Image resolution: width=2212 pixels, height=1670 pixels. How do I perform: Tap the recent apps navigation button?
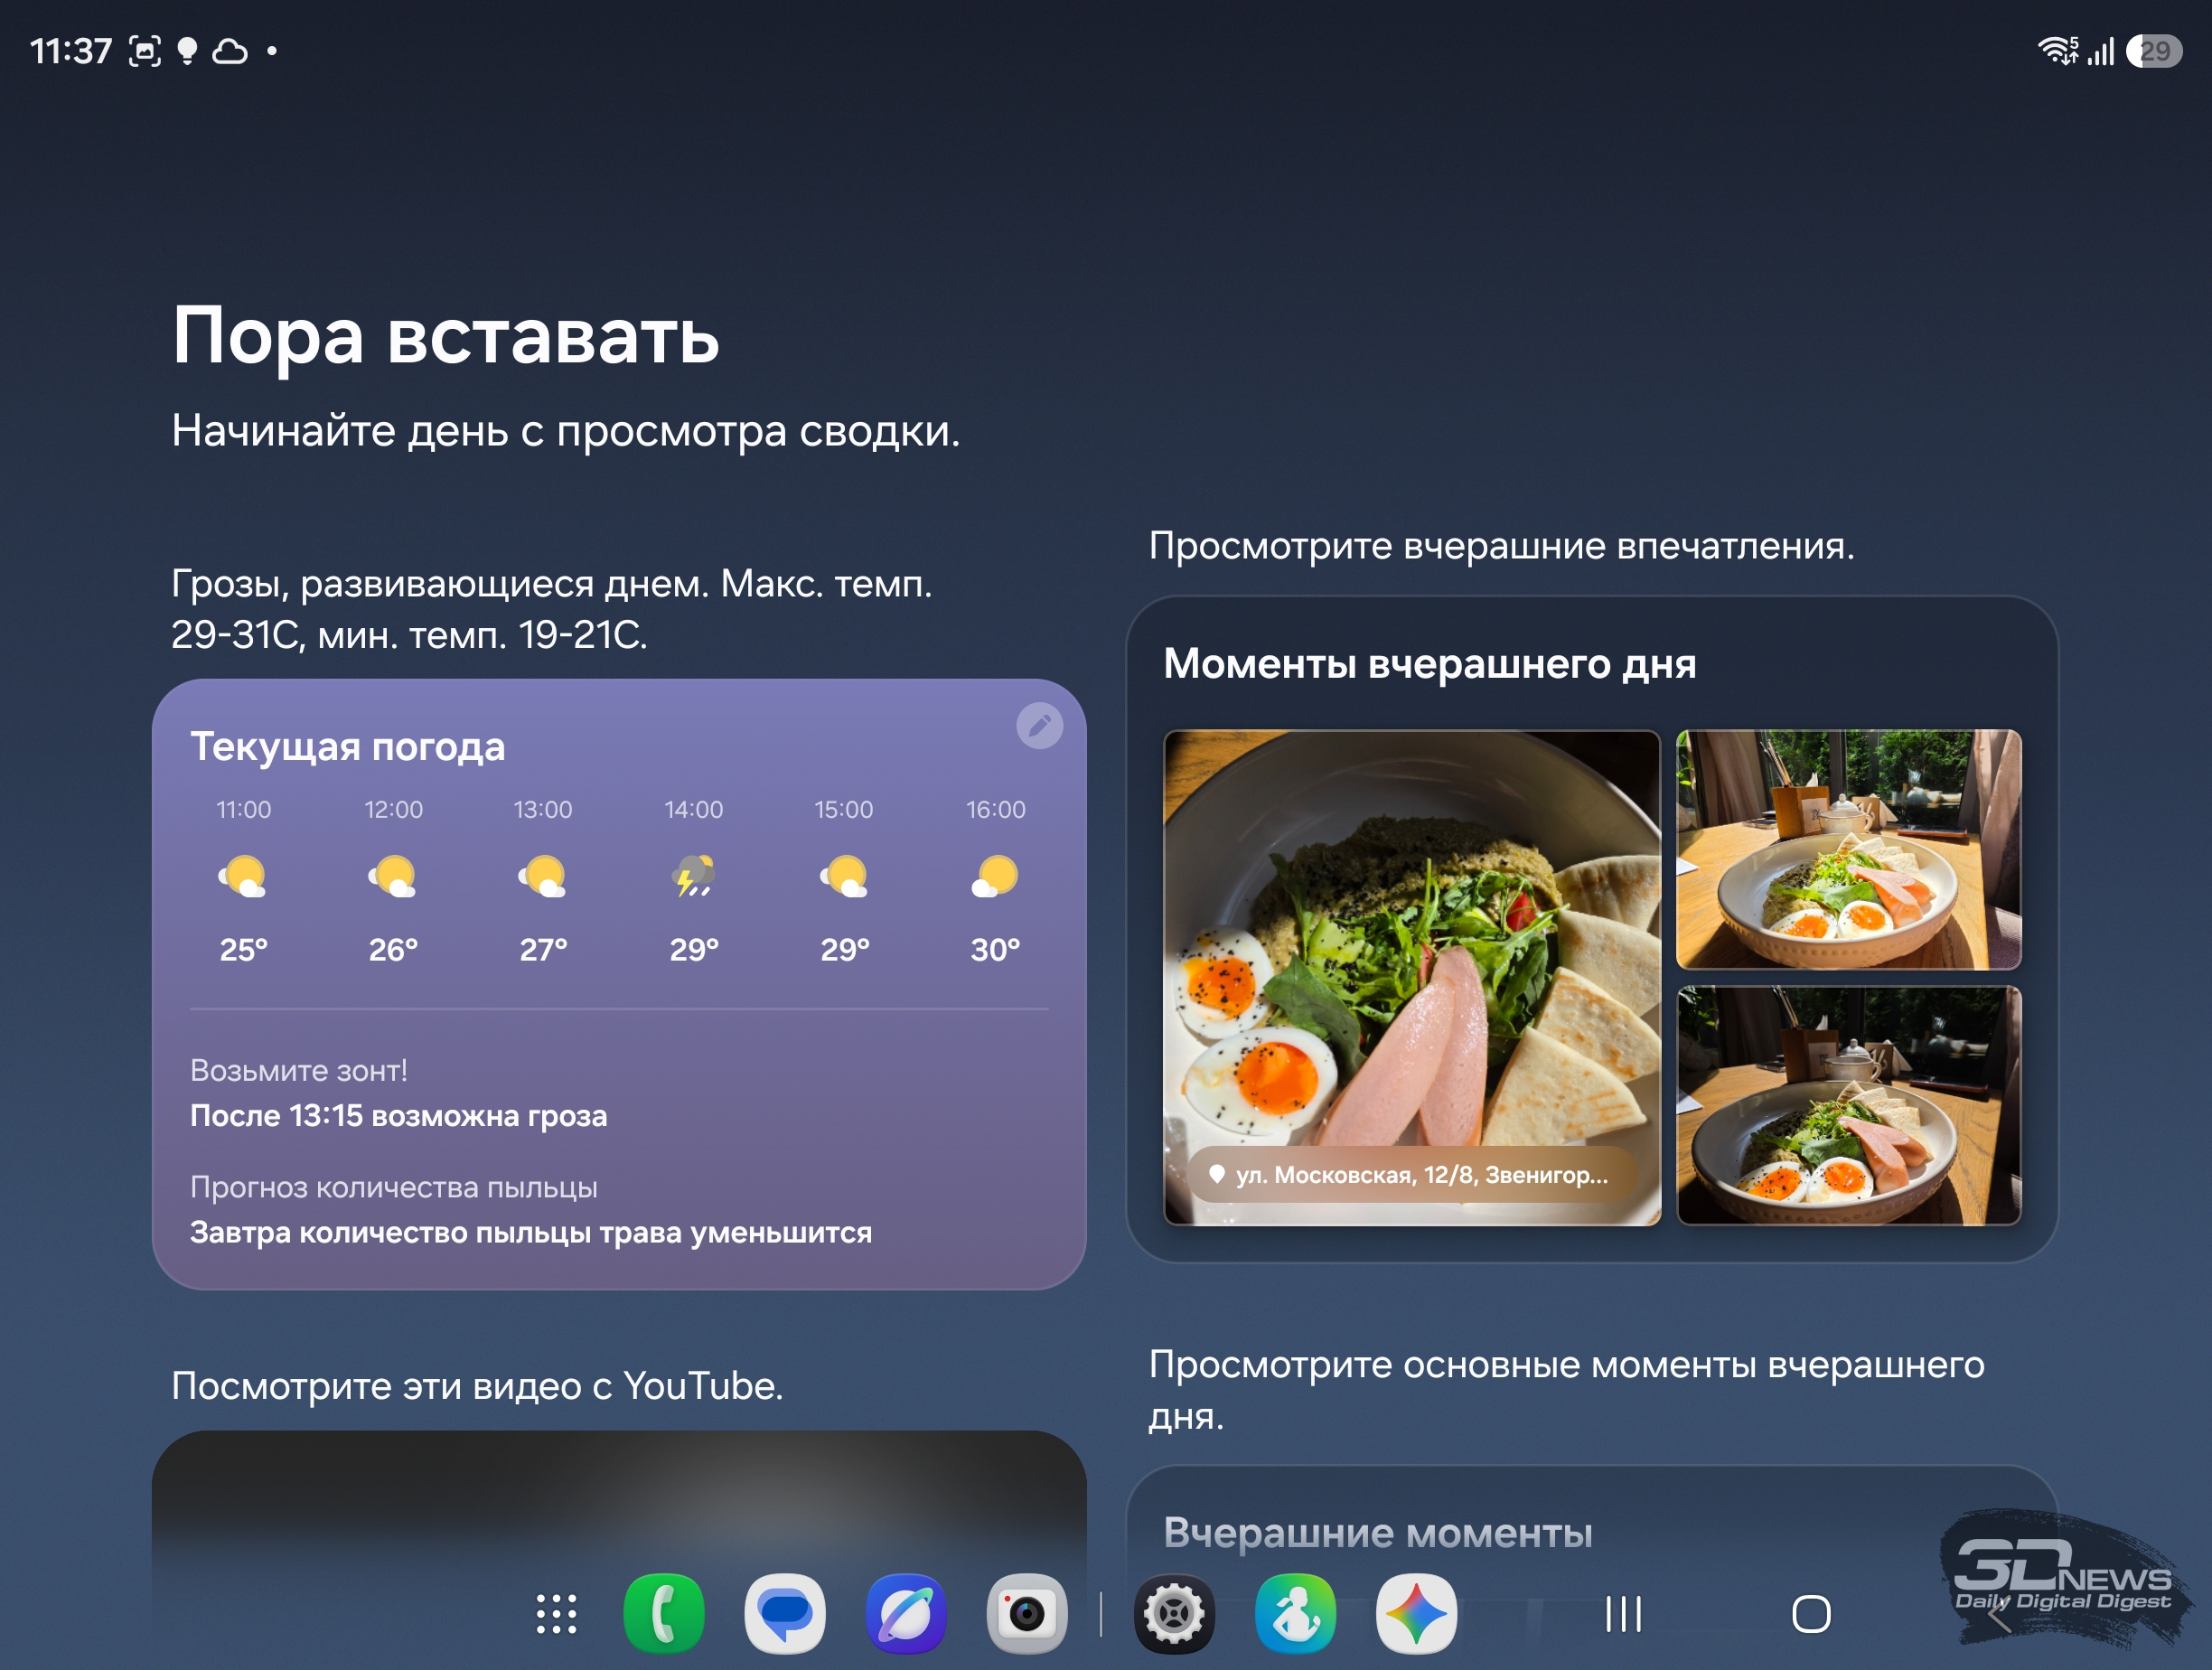pyautogui.click(x=1623, y=1613)
